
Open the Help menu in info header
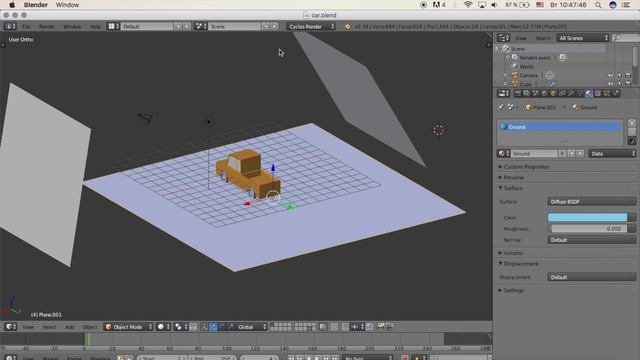[x=95, y=27]
